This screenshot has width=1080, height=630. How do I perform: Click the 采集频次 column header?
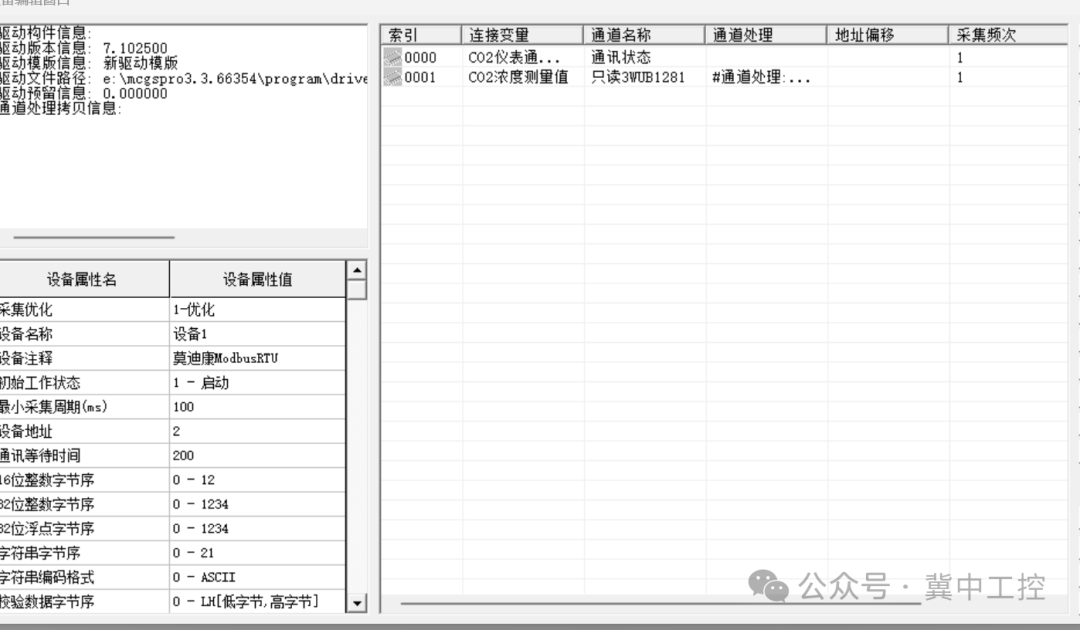pyautogui.click(x=1008, y=34)
